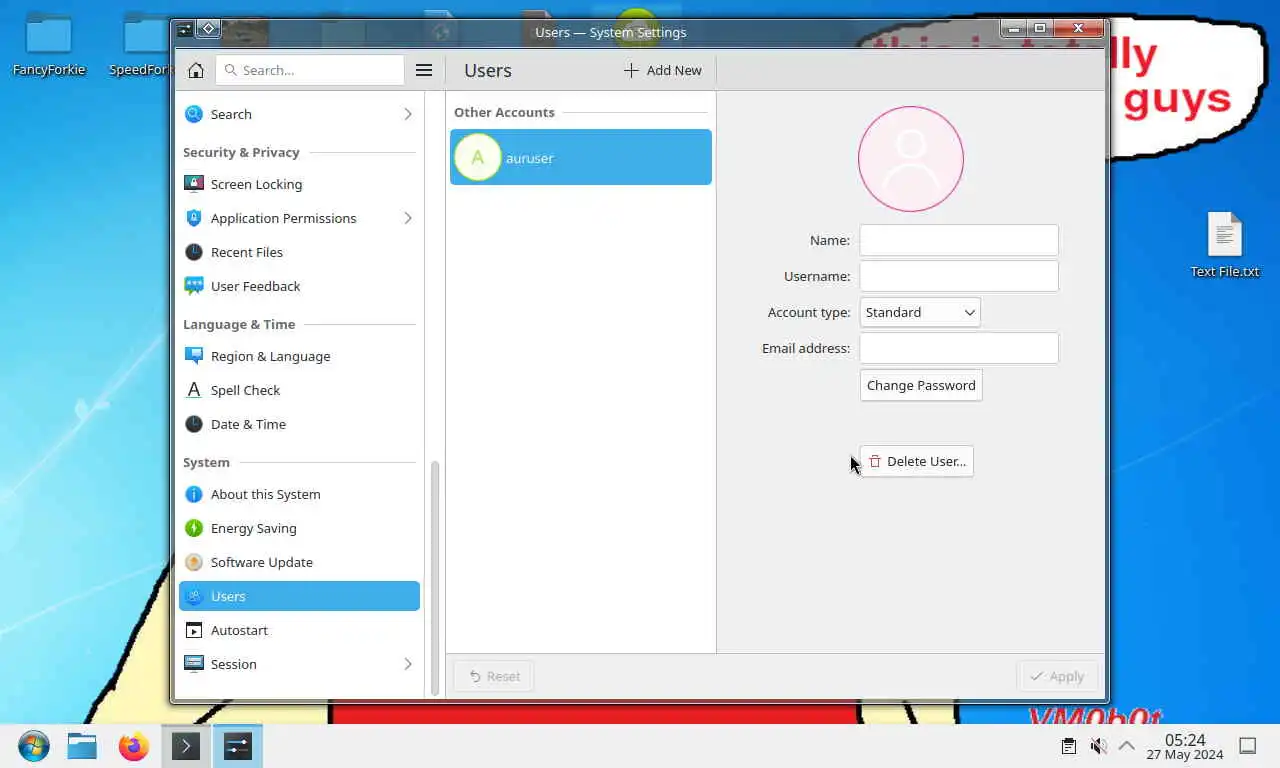Select Energy Saving label
1280x768 pixels.
point(253,528)
